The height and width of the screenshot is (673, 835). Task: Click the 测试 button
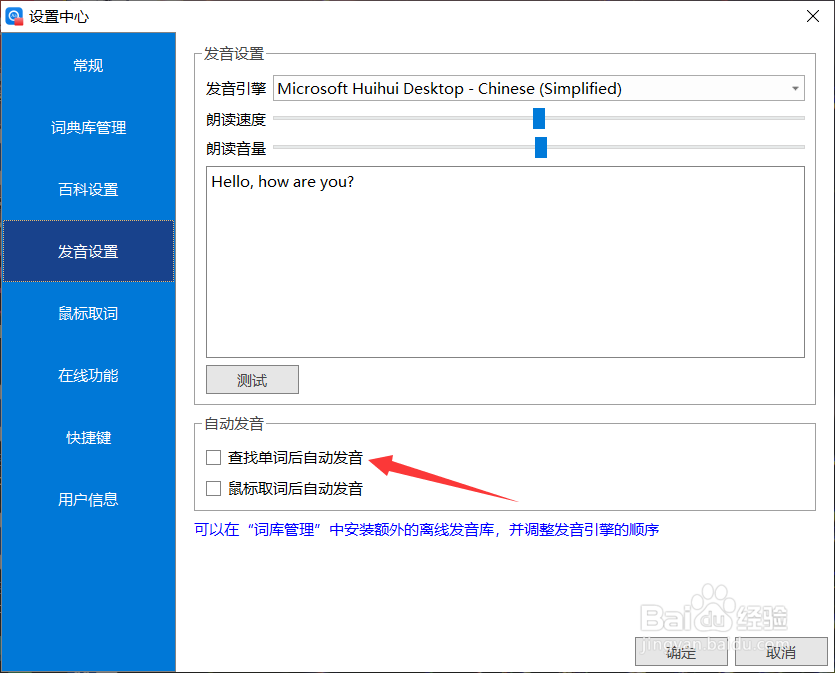pos(252,380)
